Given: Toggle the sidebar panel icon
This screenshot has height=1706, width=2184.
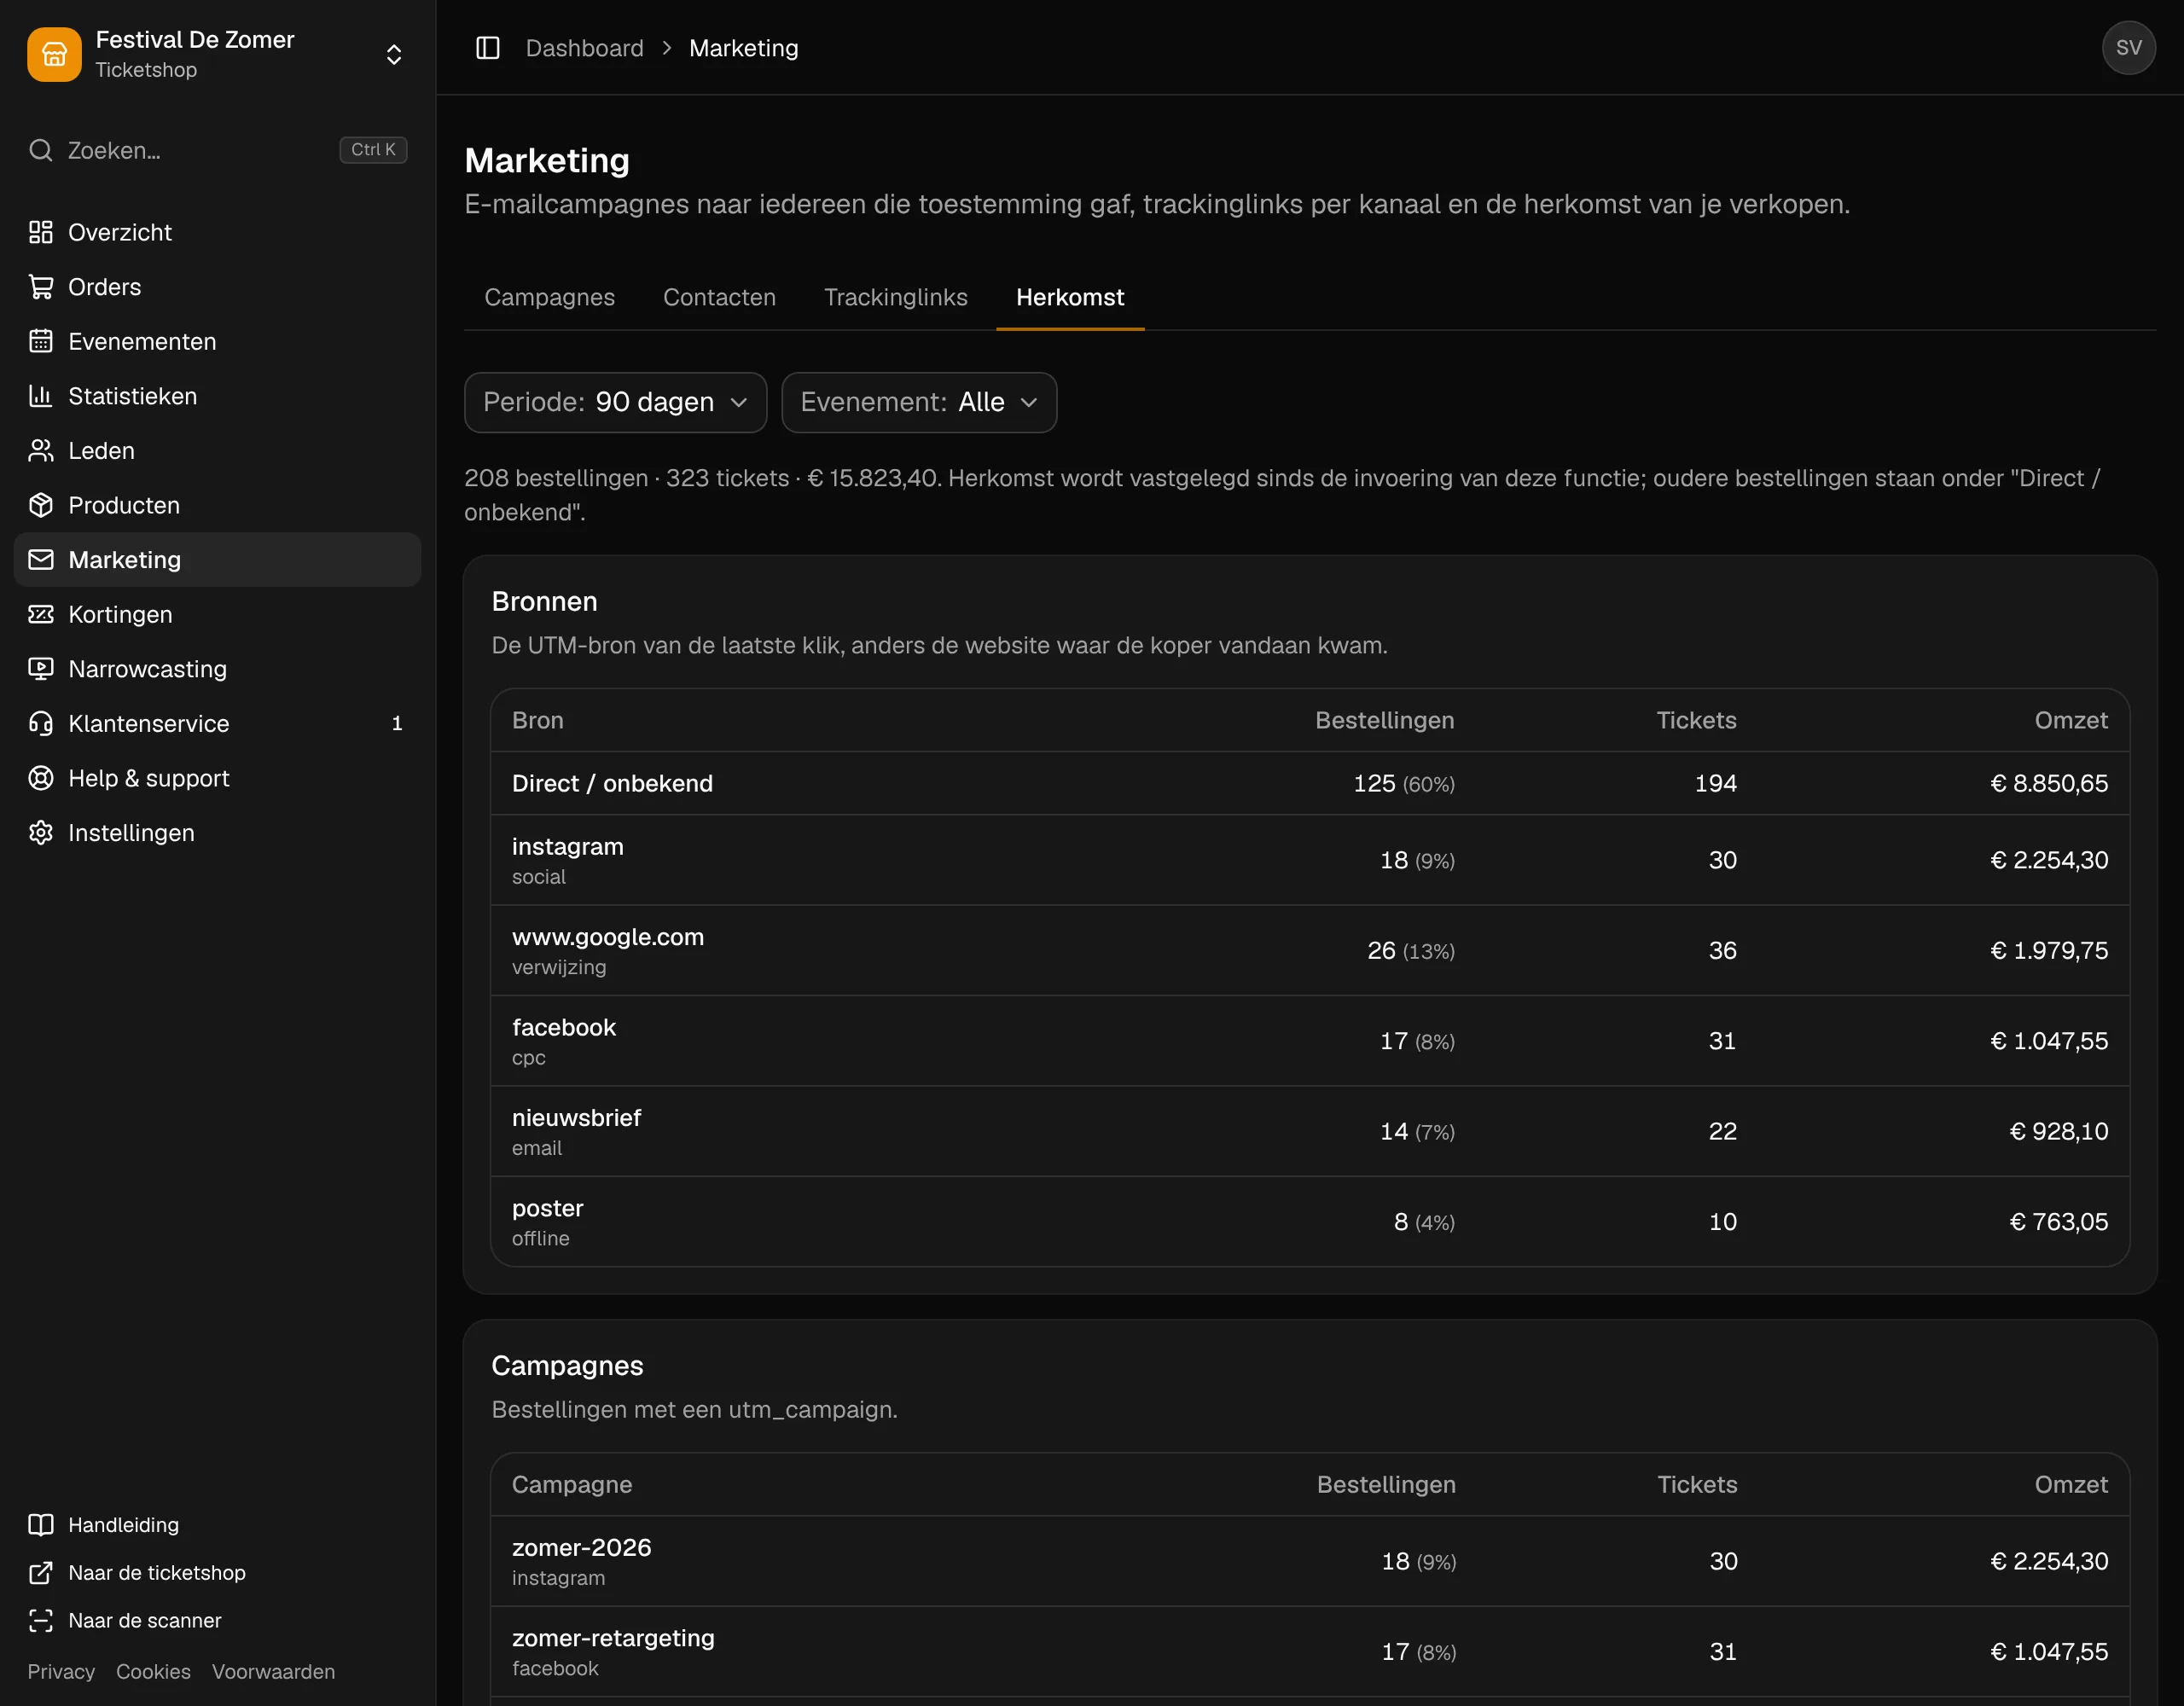Looking at the screenshot, I should point(488,48).
